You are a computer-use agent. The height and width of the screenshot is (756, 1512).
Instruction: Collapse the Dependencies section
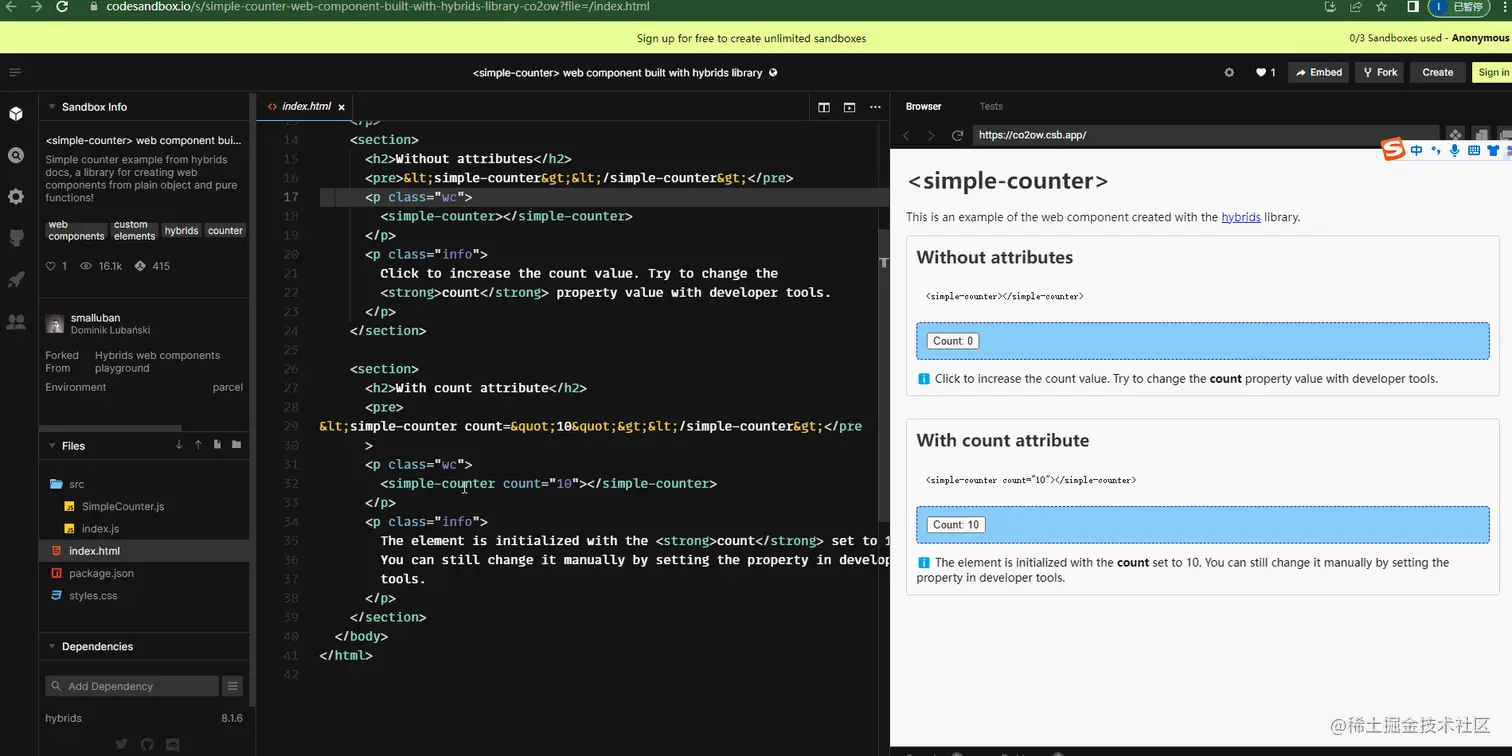click(51, 646)
